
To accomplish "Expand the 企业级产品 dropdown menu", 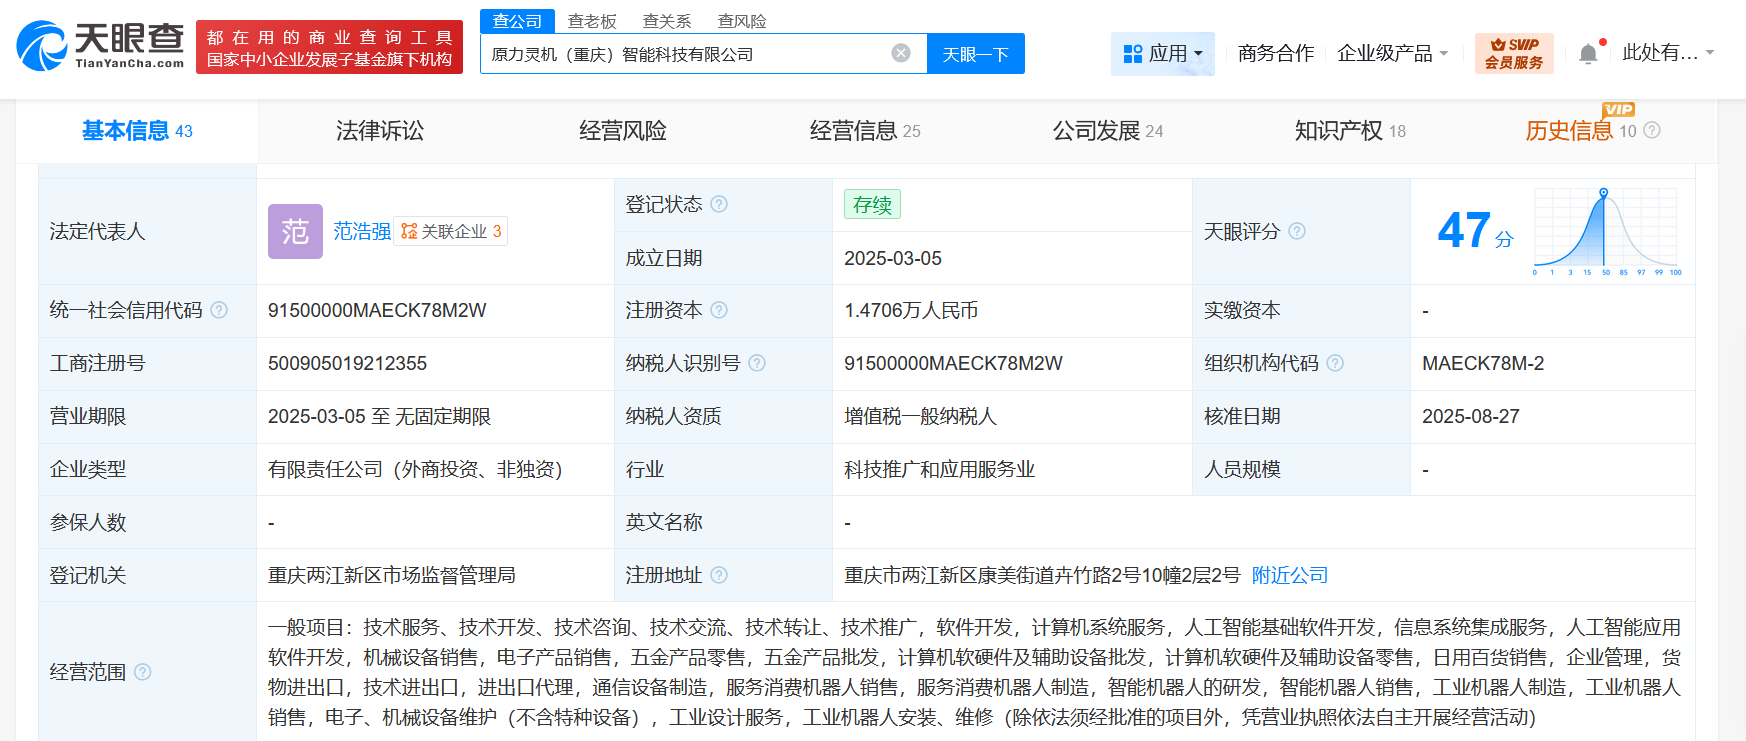I will click(x=1392, y=53).
